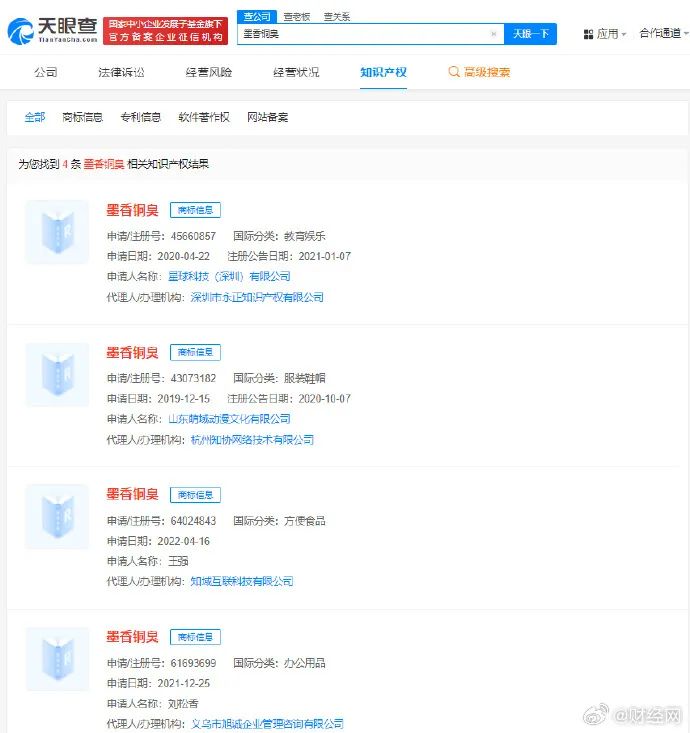Screen dimensions: 690x733
Task: Open 墨香铜臭 title of 服装鞋帽 result
Action: pos(133,352)
